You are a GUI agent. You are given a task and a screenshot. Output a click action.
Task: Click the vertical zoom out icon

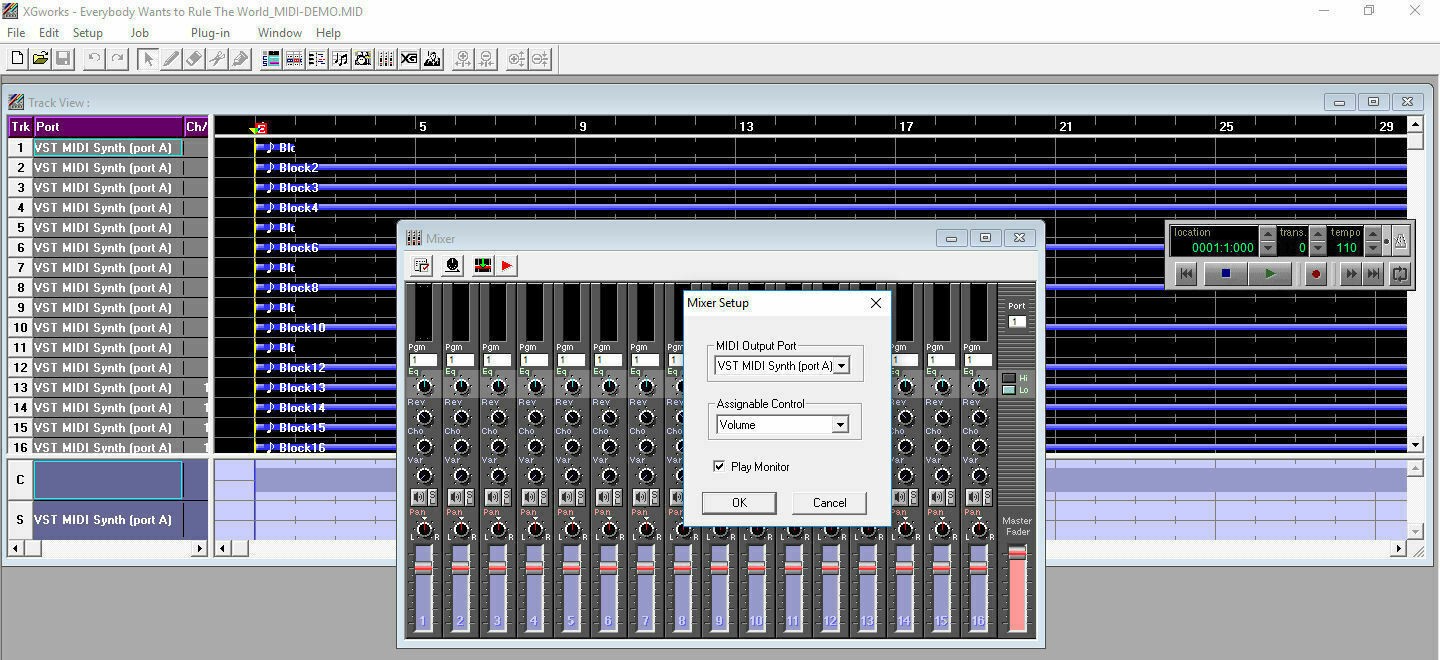tap(540, 59)
